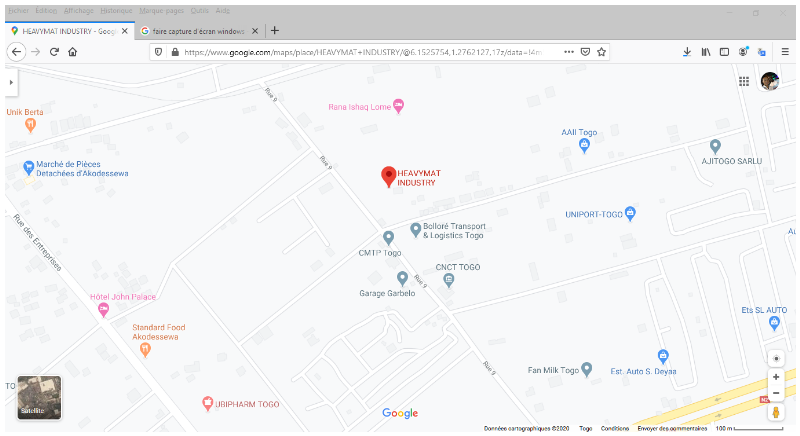Click the Conditions link in footer
800x436 pixels.
(x=615, y=428)
